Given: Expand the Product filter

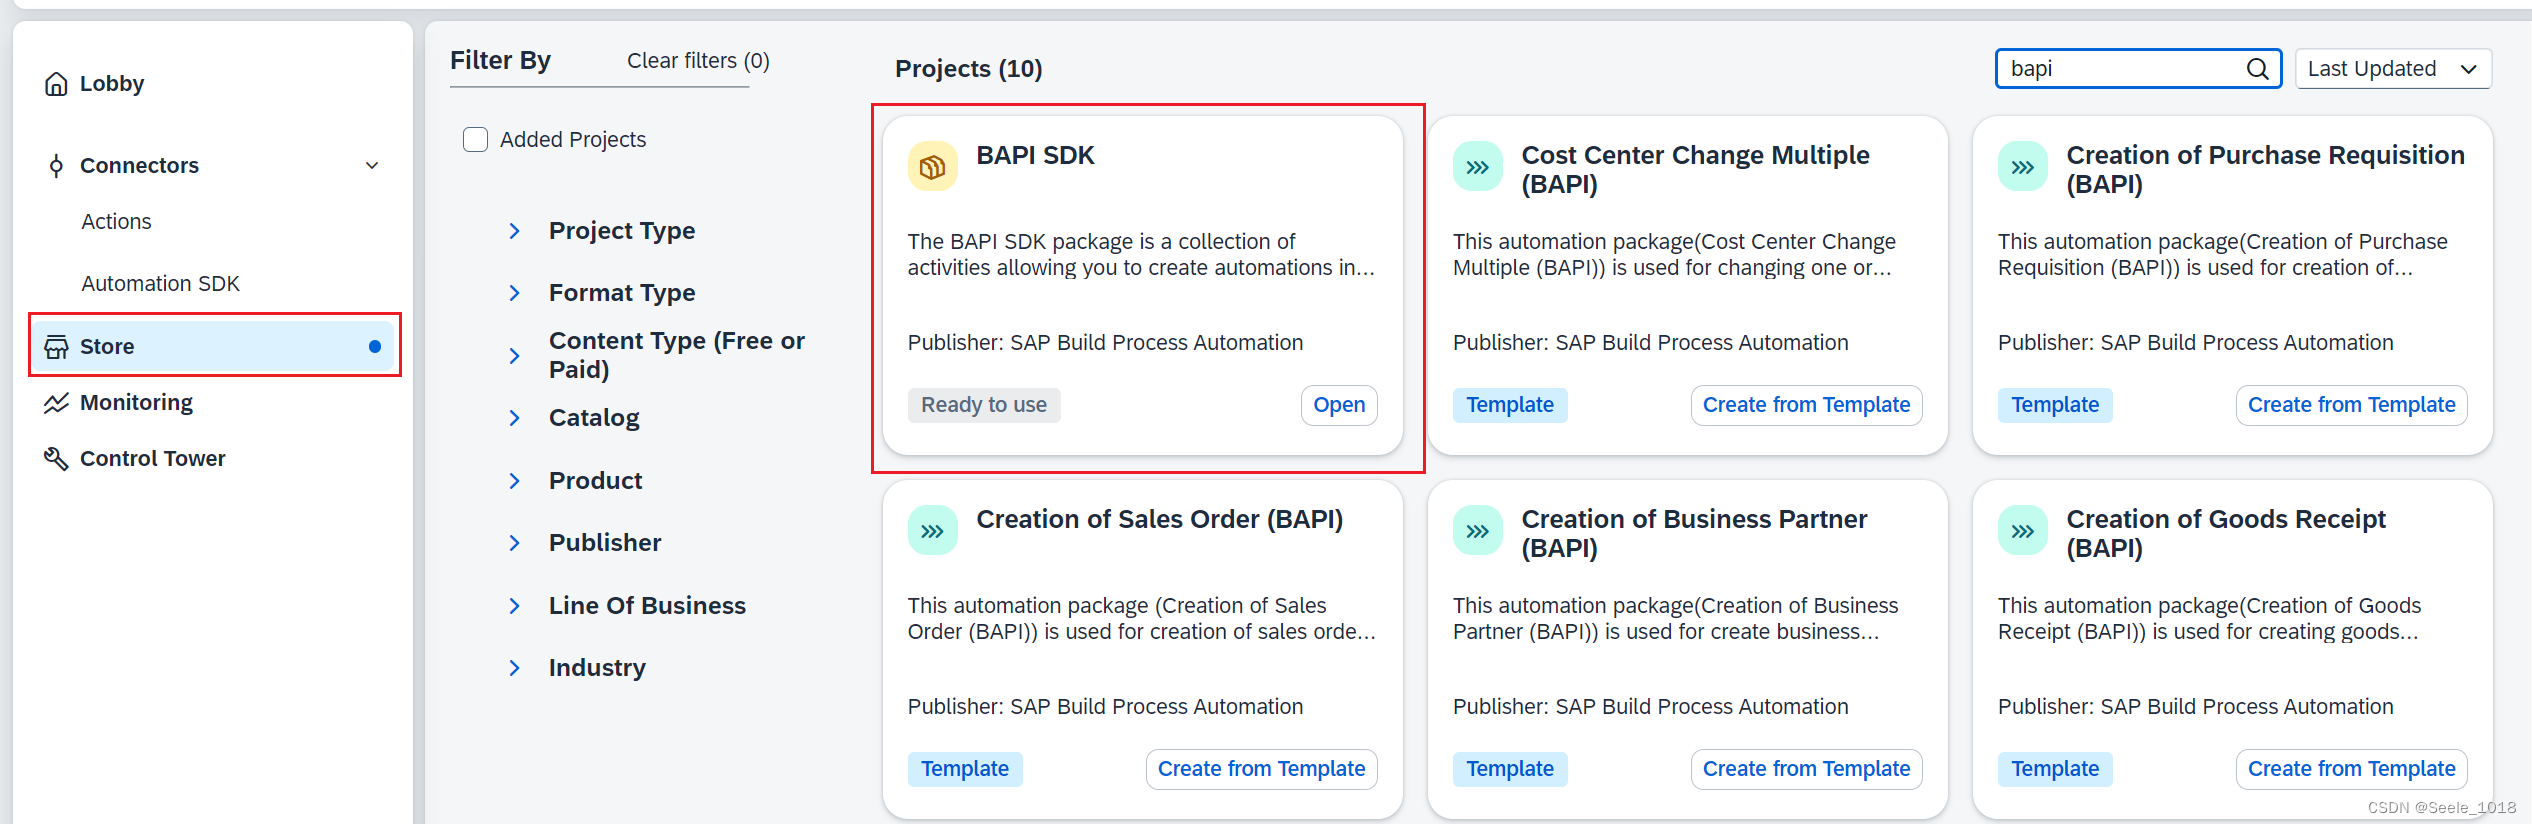Looking at the screenshot, I should pyautogui.click(x=514, y=481).
